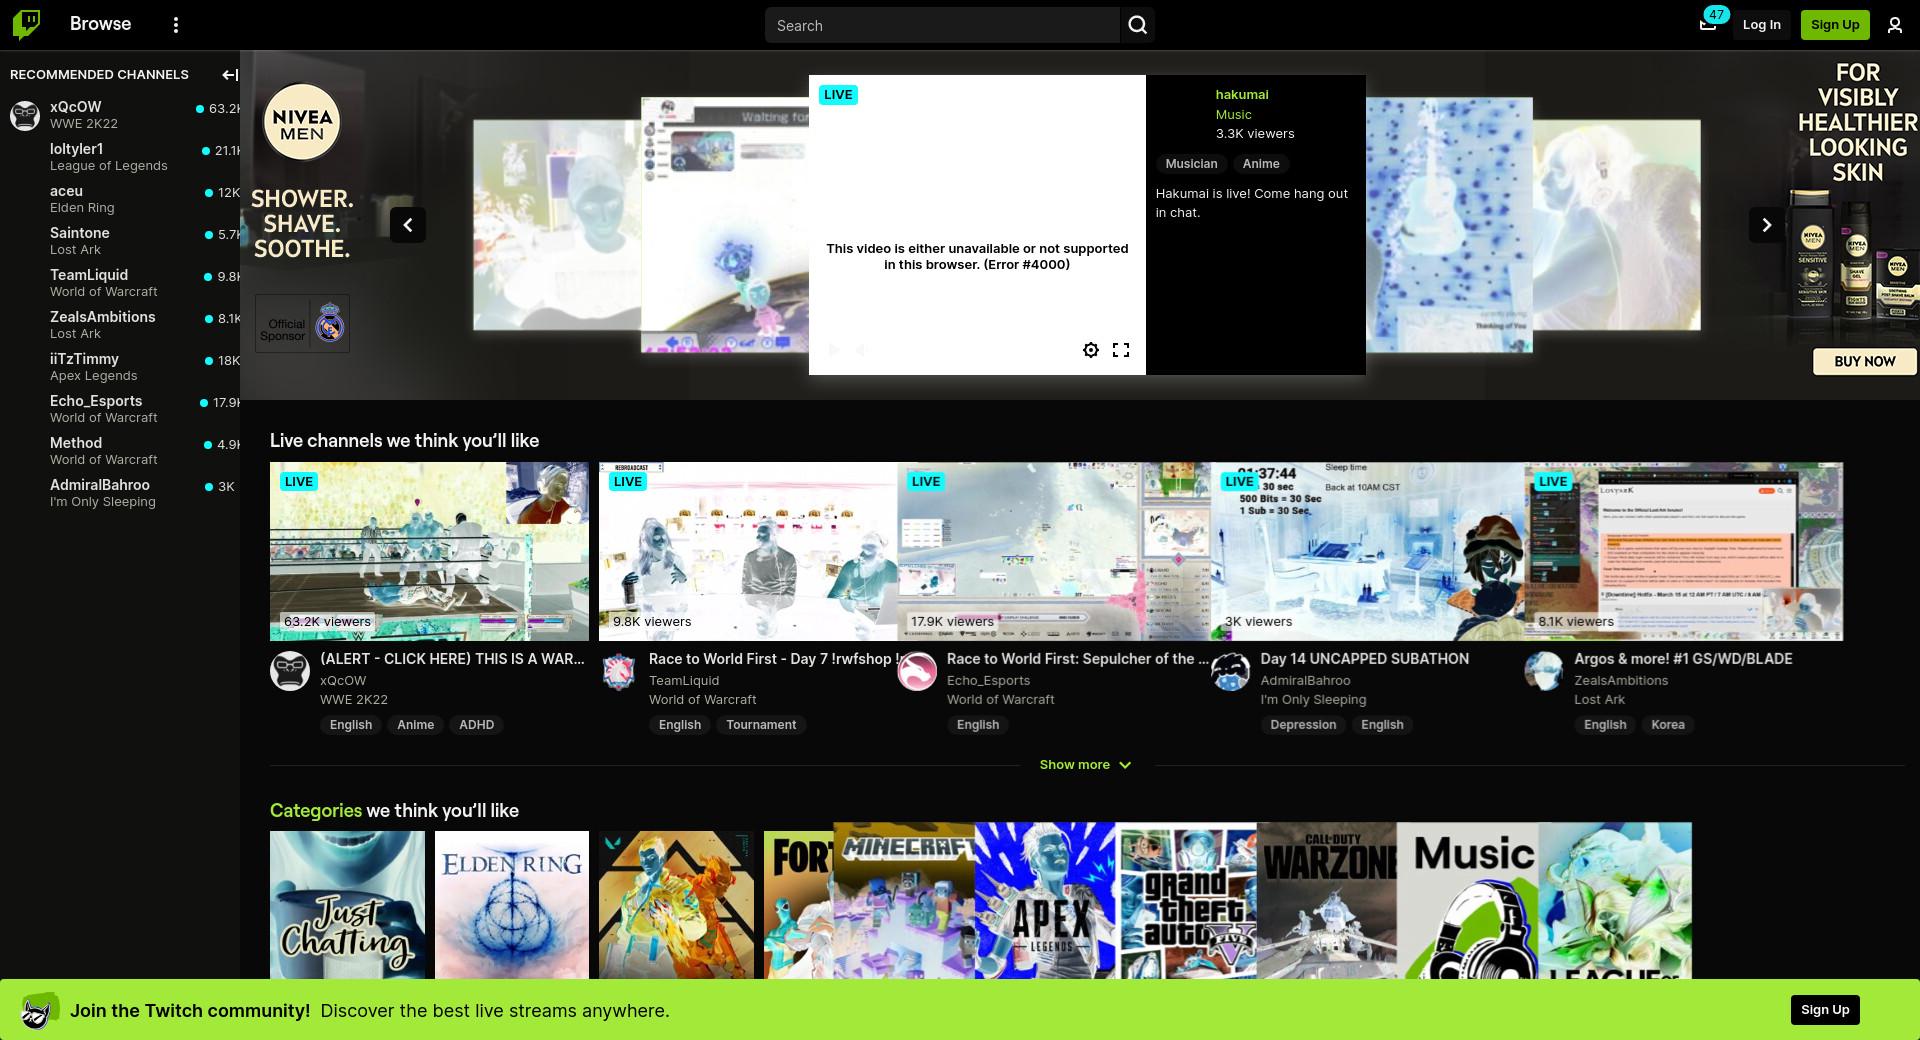Open the user account menu icon
Viewport: 1920px width, 1040px height.
pyautogui.click(x=1894, y=25)
